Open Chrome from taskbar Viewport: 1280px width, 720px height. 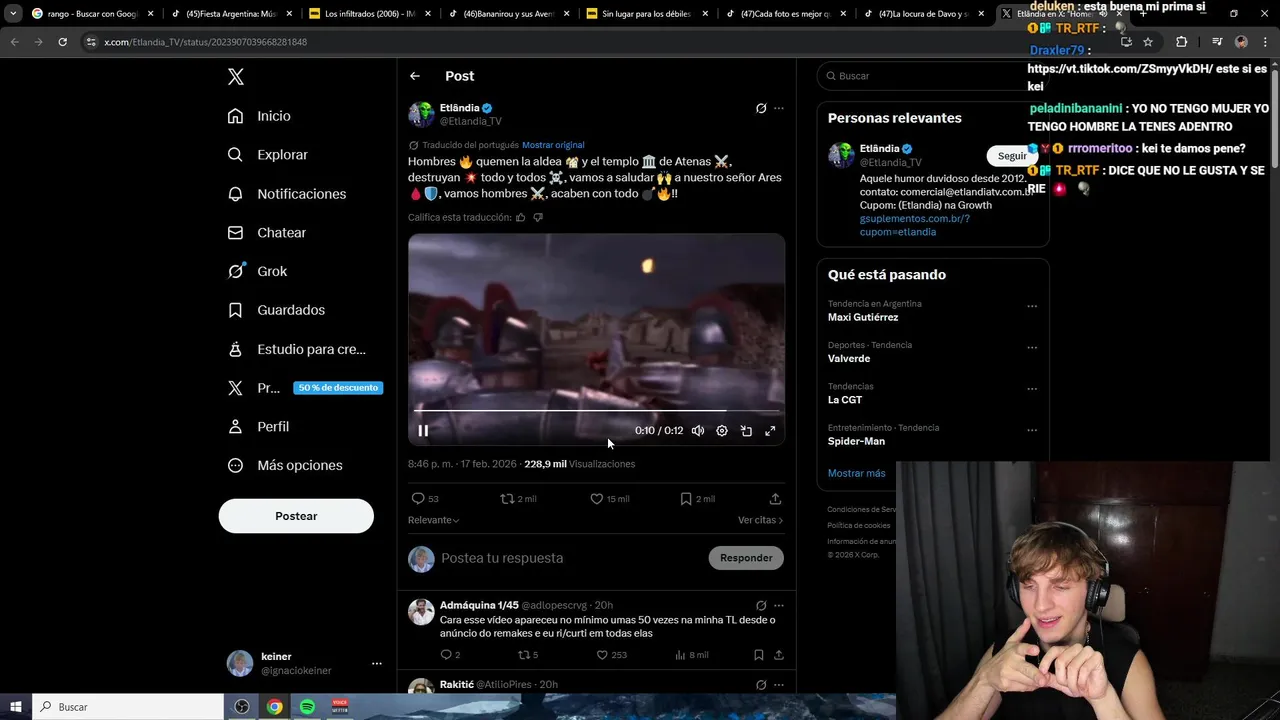click(x=274, y=707)
